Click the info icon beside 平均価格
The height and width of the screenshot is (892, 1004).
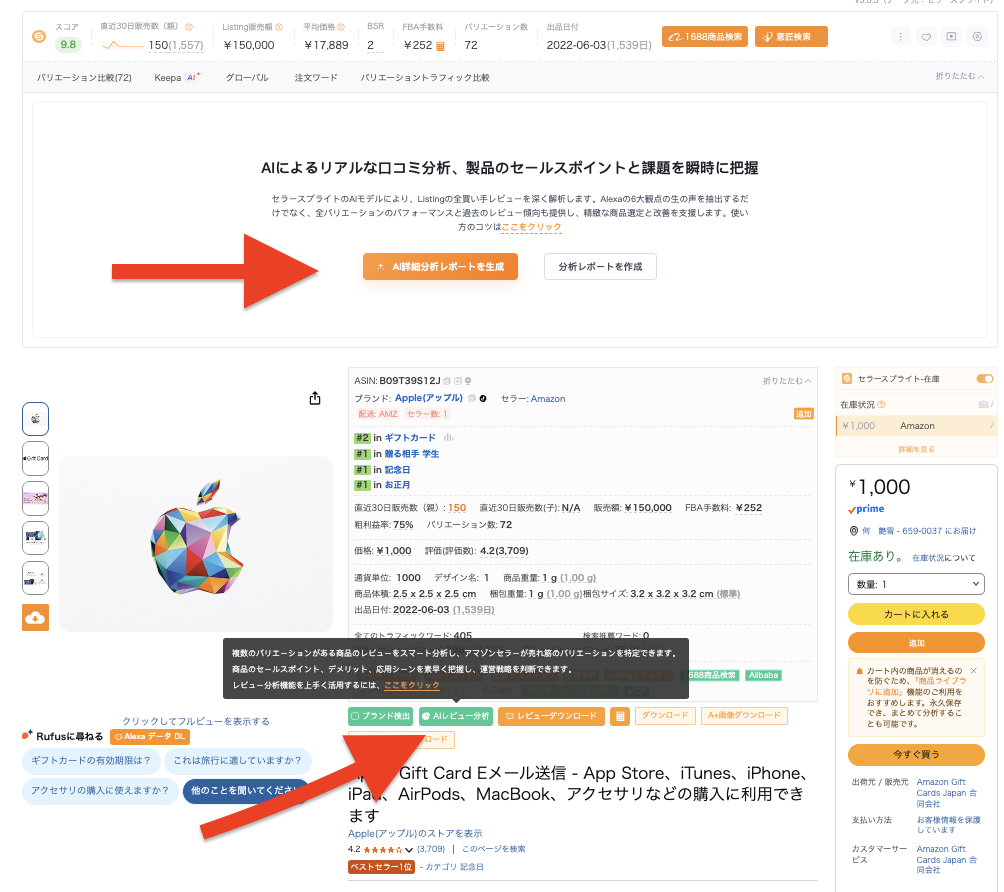pyautogui.click(x=341, y=27)
